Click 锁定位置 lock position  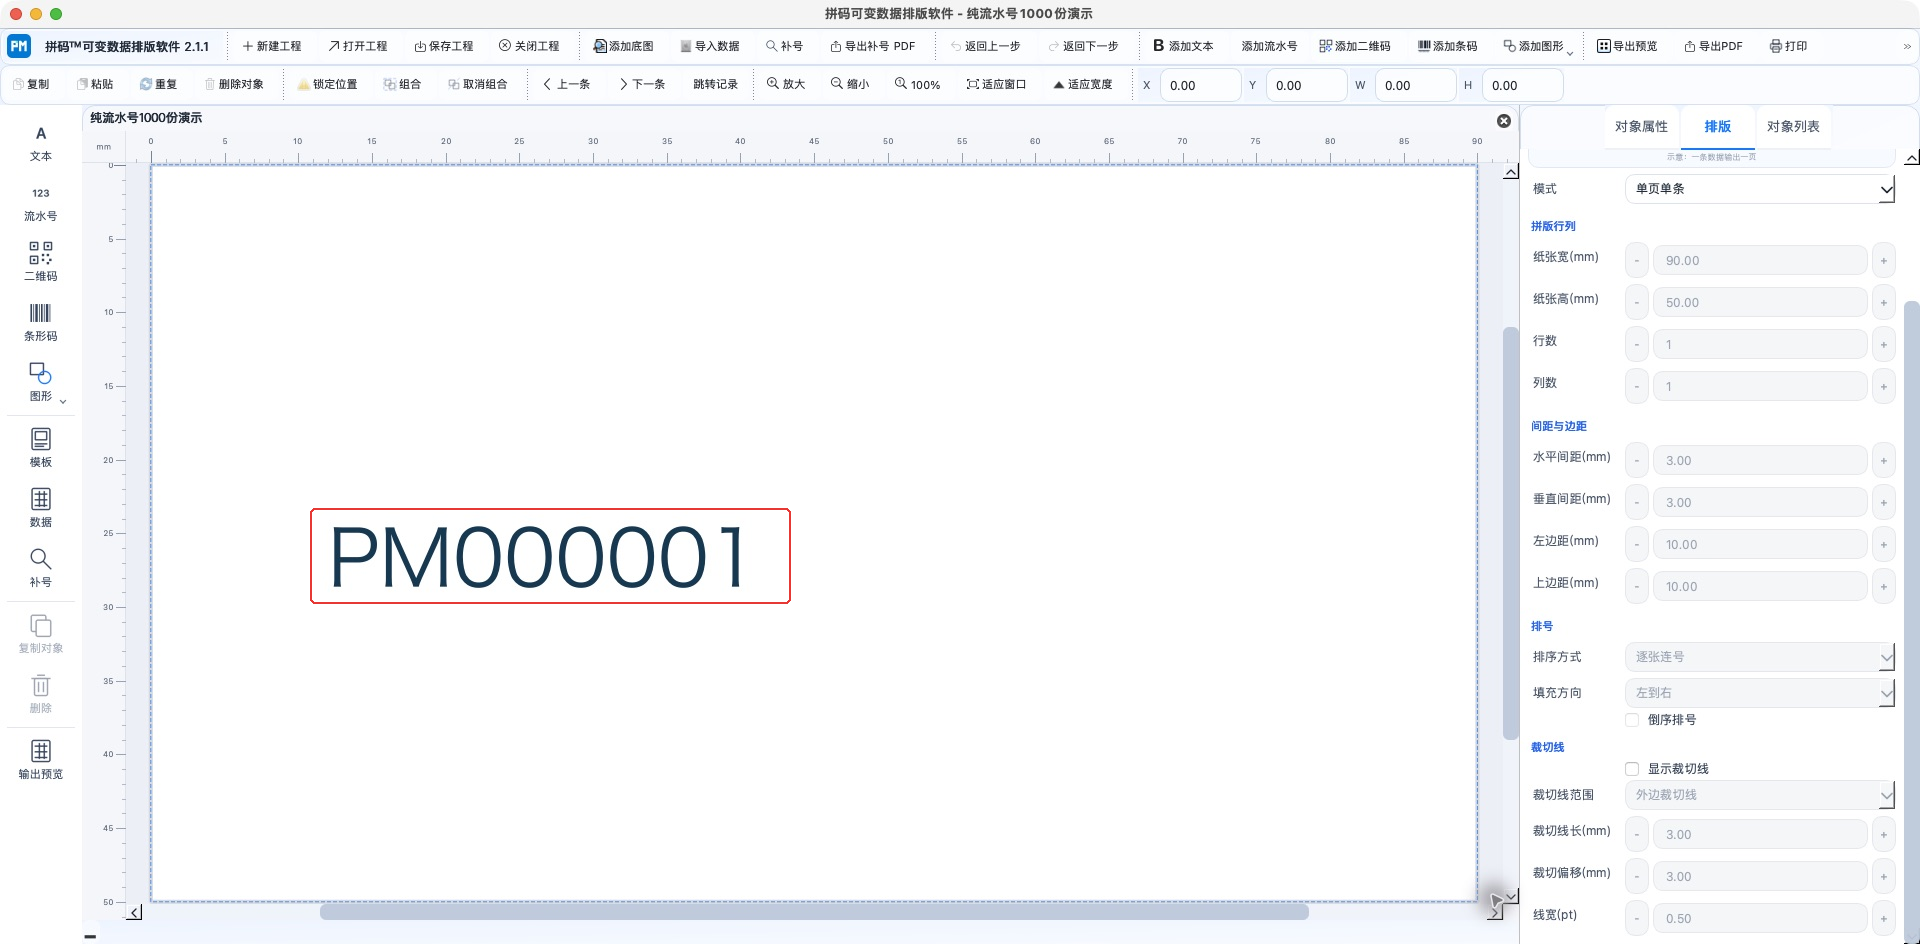click(328, 85)
